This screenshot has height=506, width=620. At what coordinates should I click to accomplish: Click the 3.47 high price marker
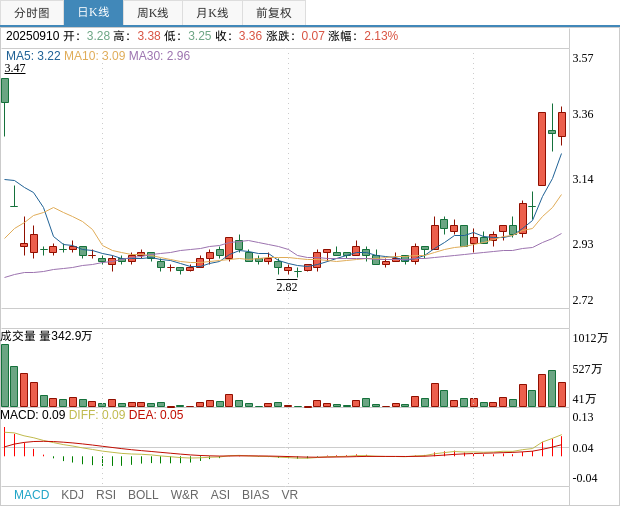pyautogui.click(x=15, y=68)
